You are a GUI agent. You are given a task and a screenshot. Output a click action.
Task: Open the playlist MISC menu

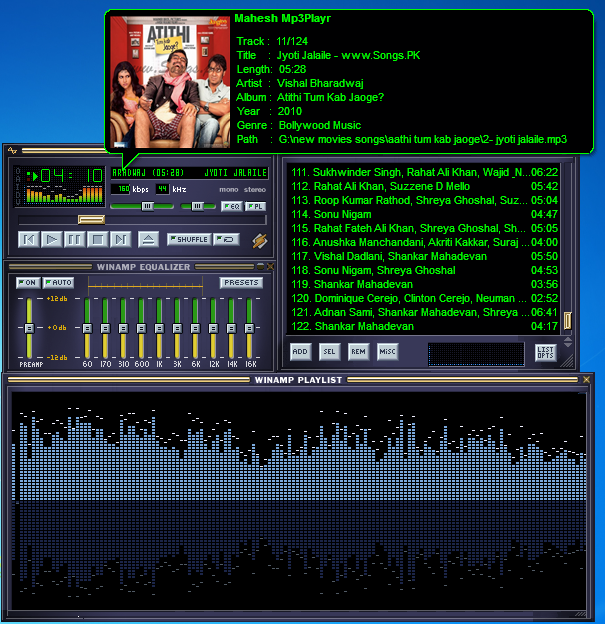pos(387,352)
